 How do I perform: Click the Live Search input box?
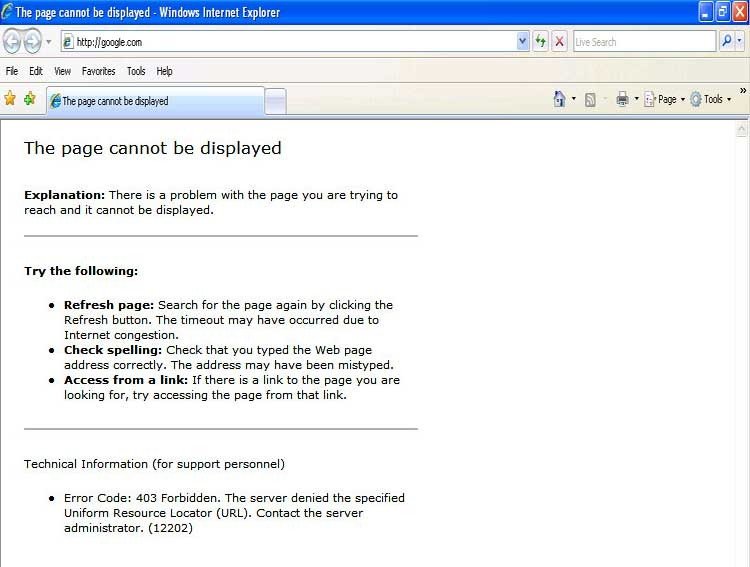[643, 42]
